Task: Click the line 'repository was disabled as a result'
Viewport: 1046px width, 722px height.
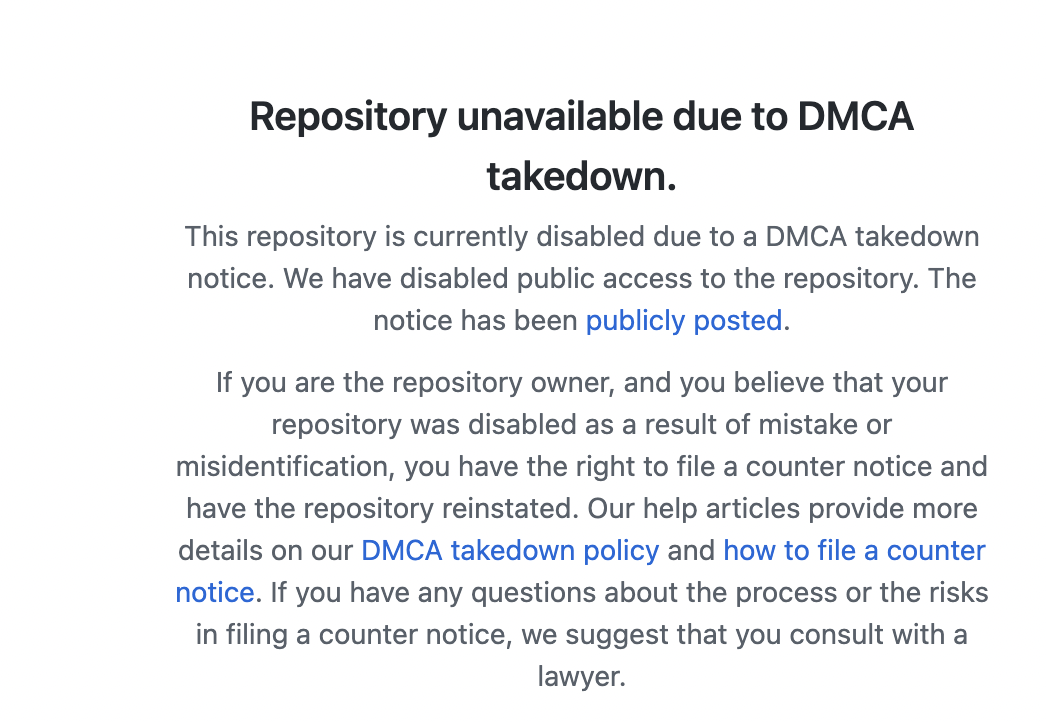Action: point(582,425)
